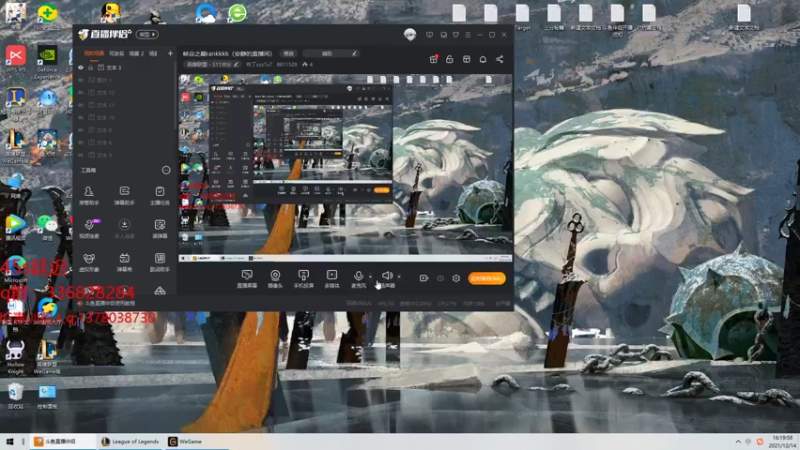
Task: Click the 辅助 field with pencil icon
Action: pos(331,54)
